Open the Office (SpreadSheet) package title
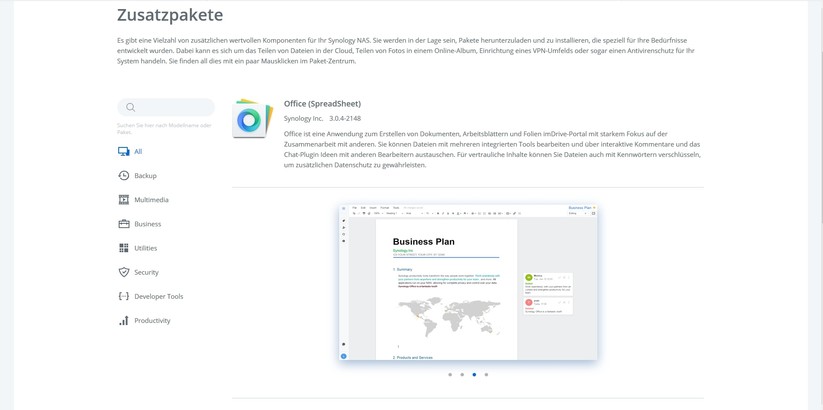The height and width of the screenshot is (410, 823). tap(322, 103)
